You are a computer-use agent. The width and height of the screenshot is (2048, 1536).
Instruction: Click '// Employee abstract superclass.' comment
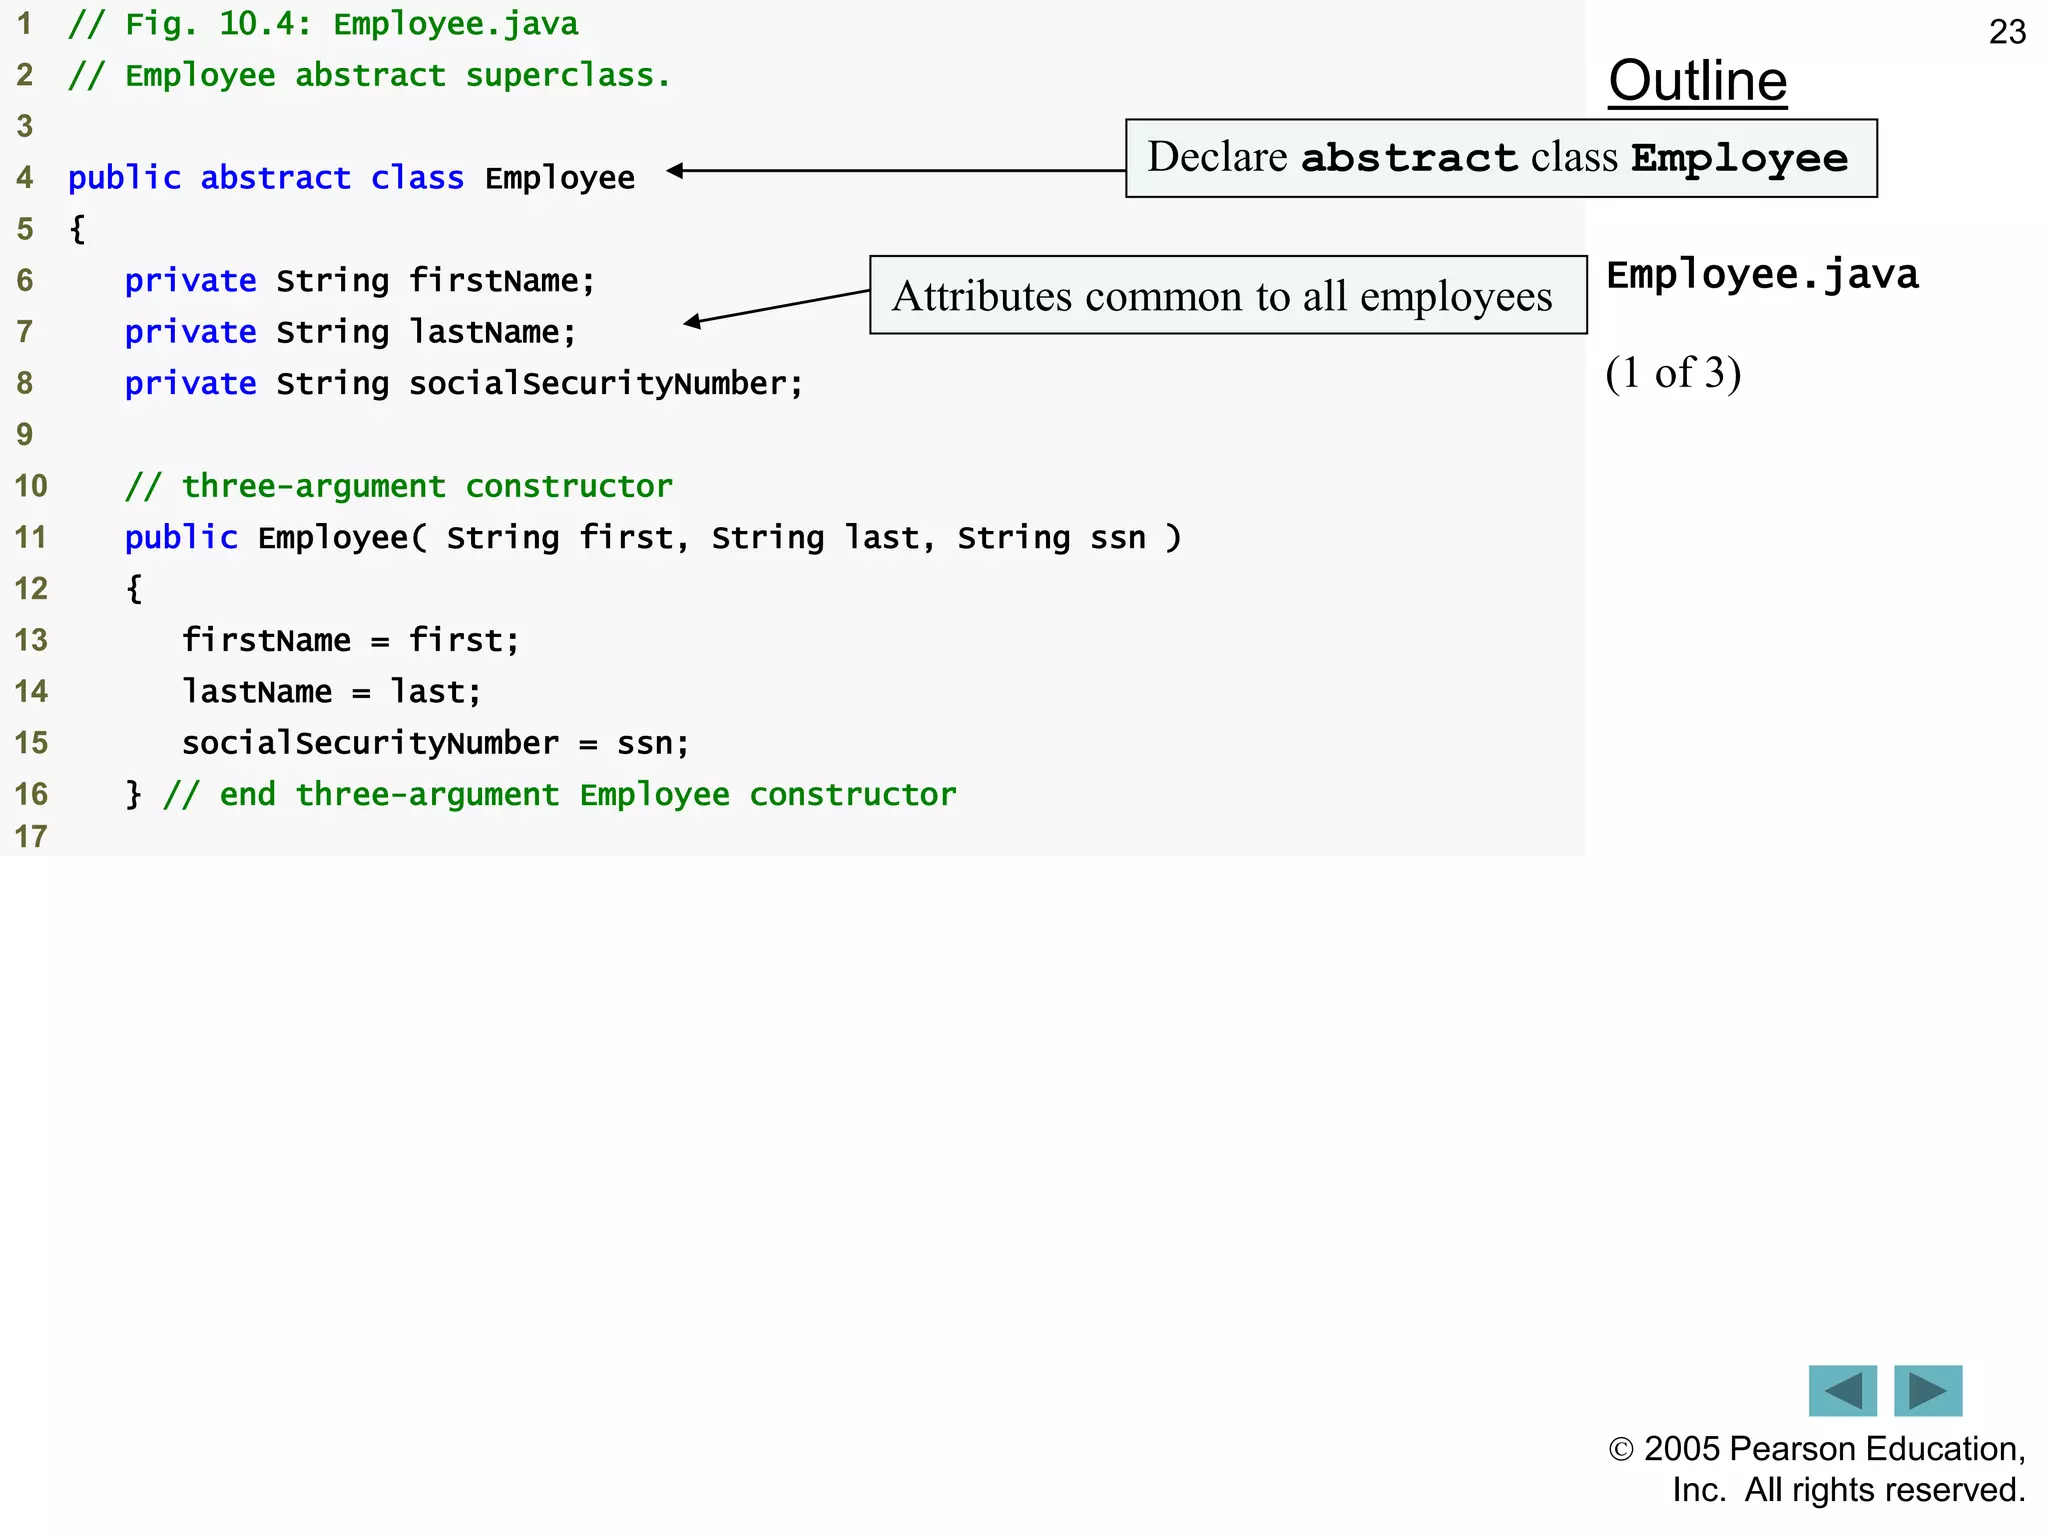369,76
